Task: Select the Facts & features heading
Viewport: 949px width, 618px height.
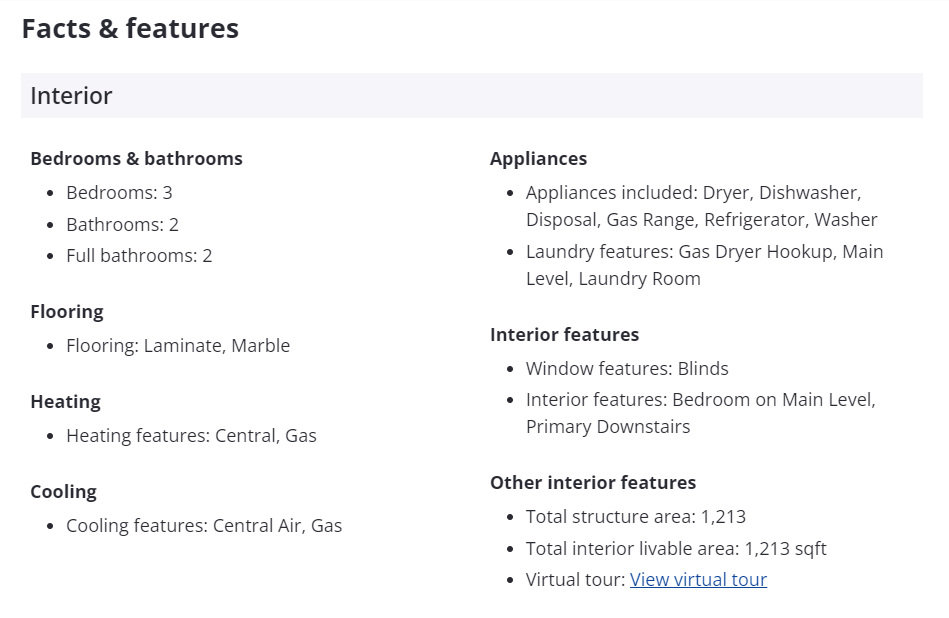Action: [x=130, y=28]
